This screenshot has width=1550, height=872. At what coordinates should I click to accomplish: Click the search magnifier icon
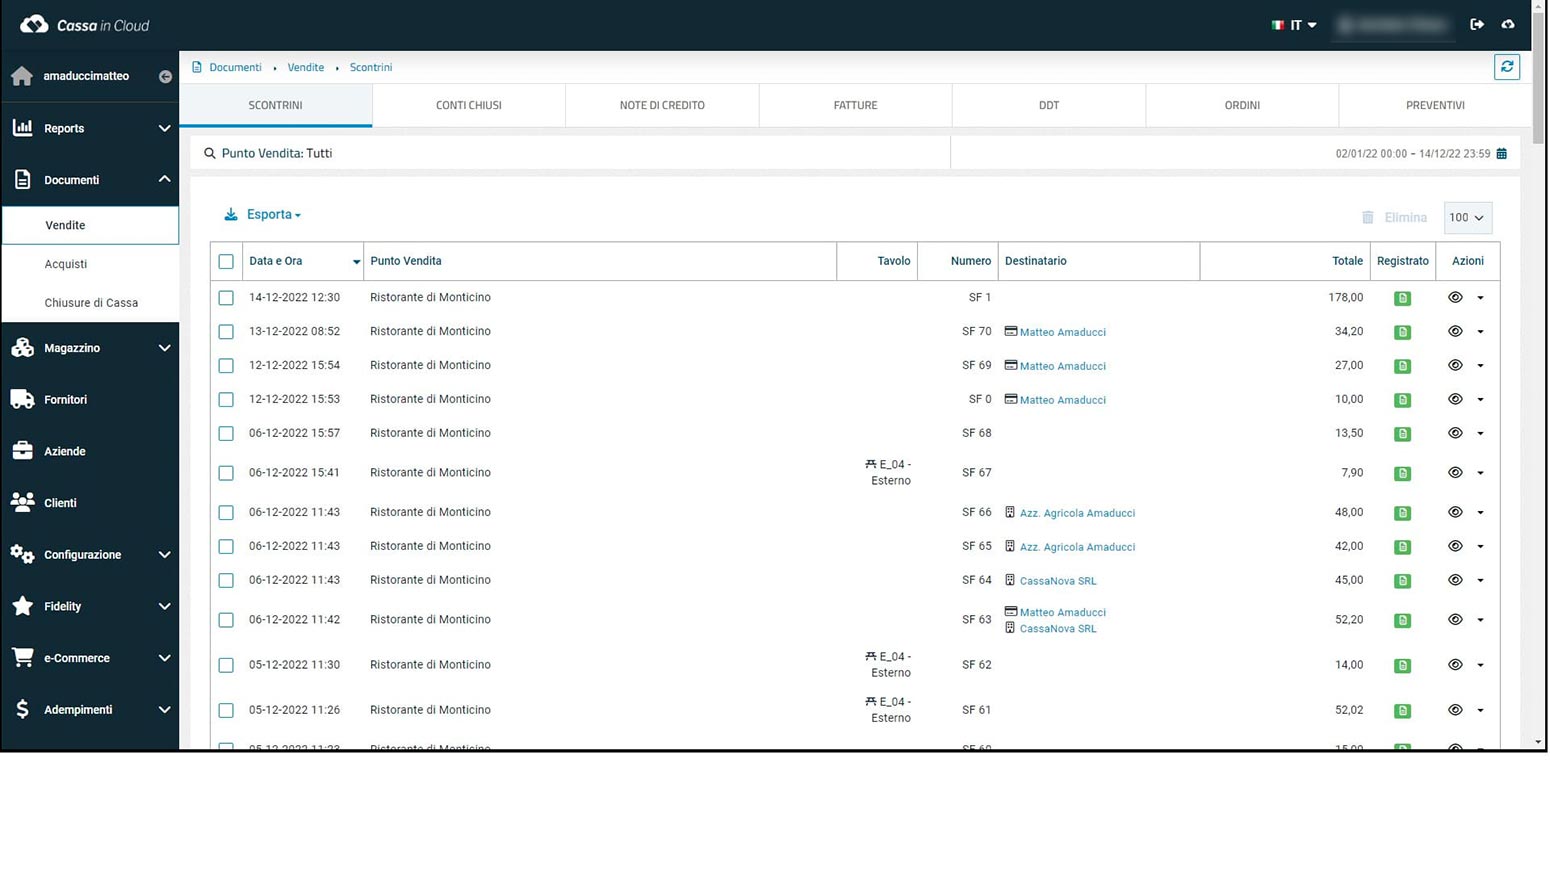click(210, 153)
